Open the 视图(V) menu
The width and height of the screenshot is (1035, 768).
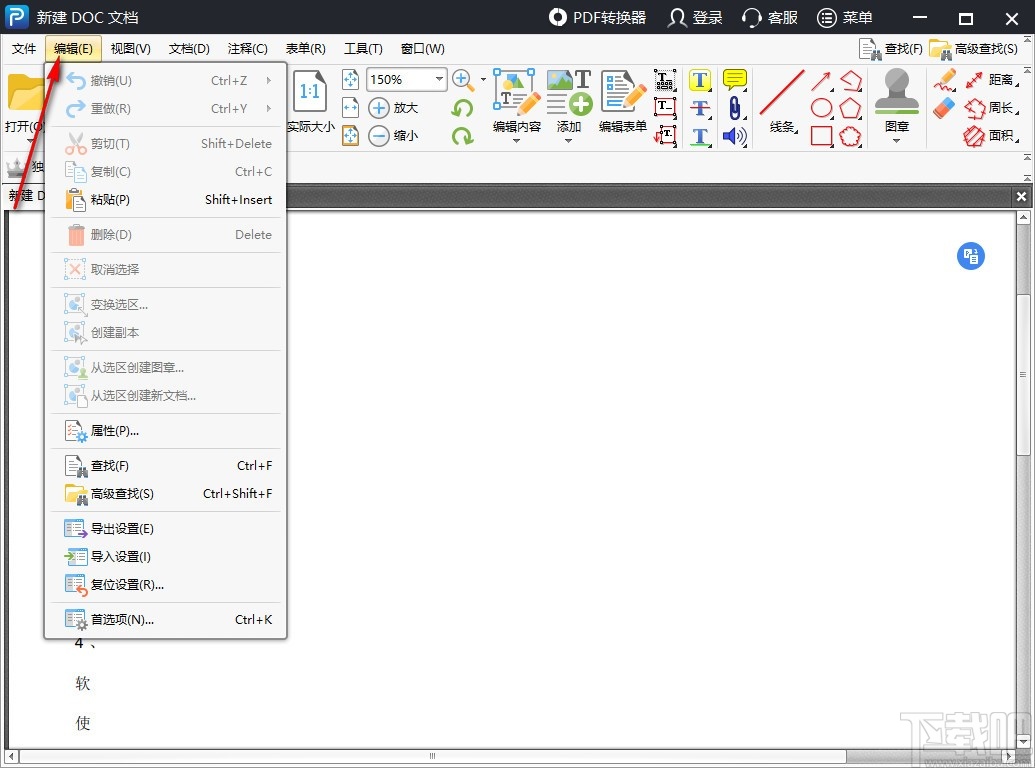[x=130, y=48]
